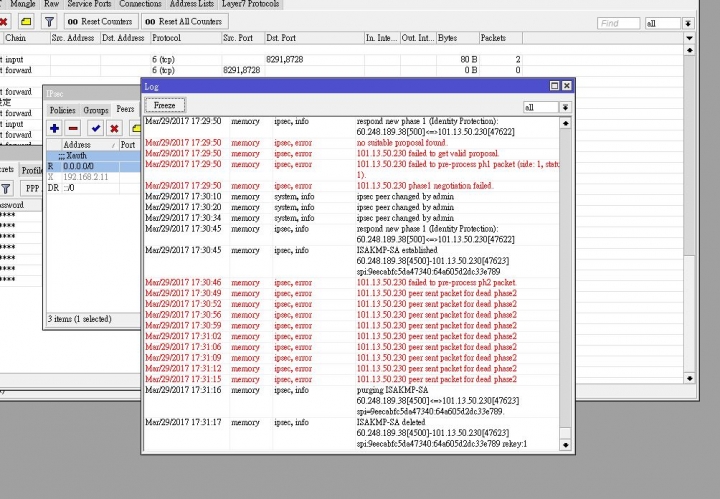The height and width of the screenshot is (499, 720).
Task: Click the yellow comment icon in IPsec toolbar
Action: click(136, 128)
